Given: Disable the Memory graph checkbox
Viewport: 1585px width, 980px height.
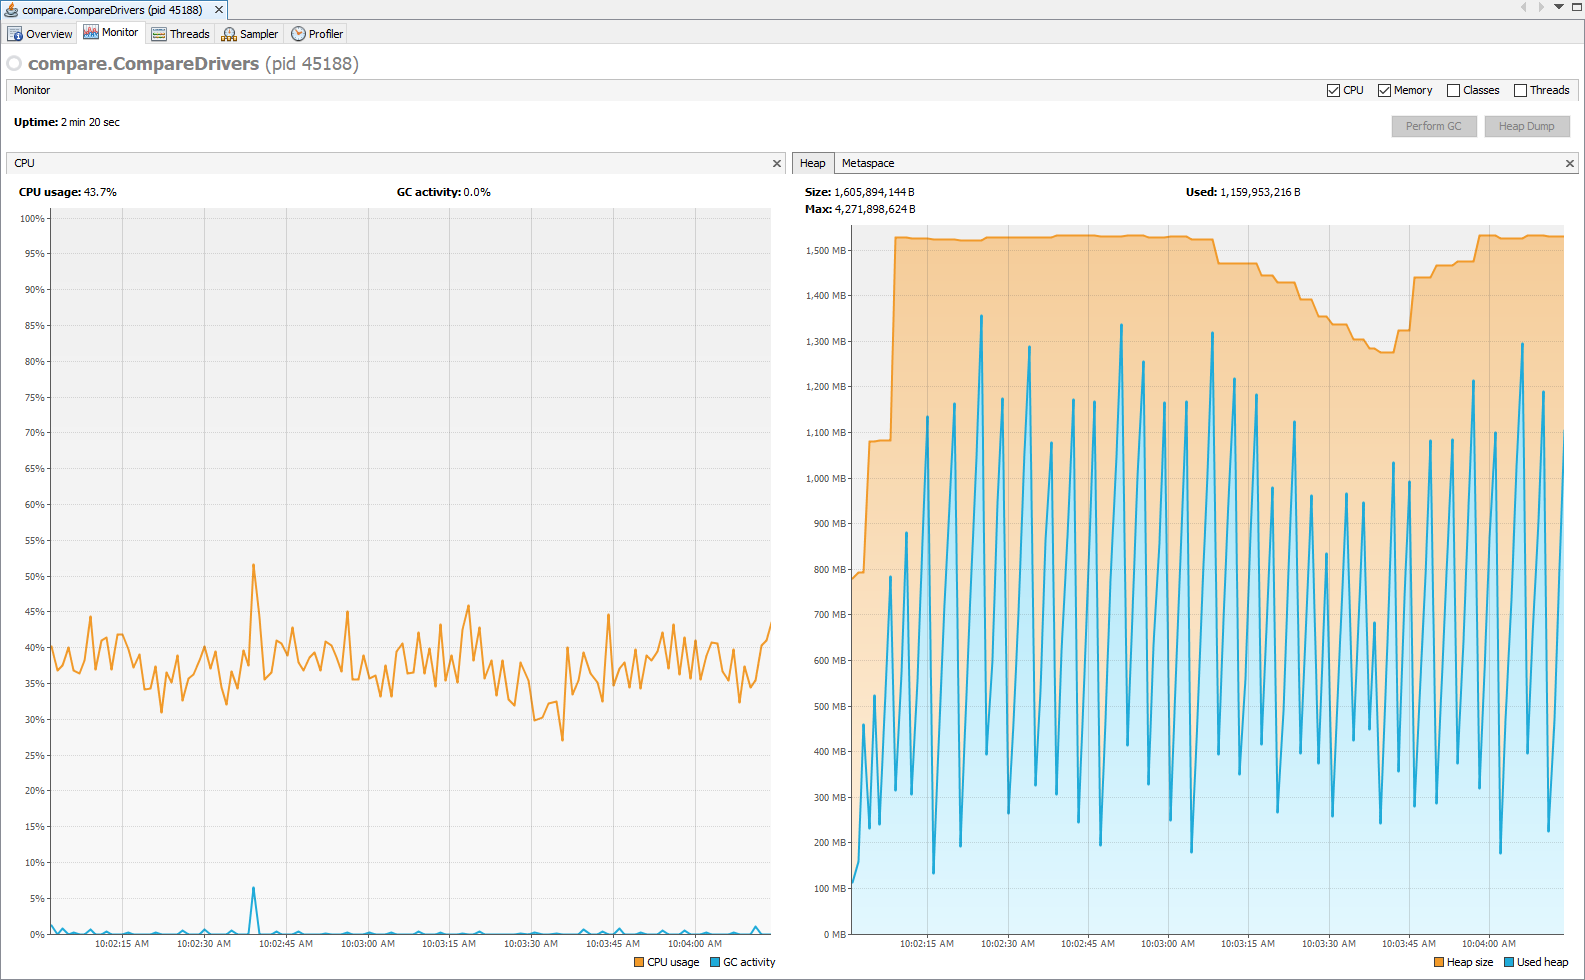Looking at the screenshot, I should [1384, 90].
